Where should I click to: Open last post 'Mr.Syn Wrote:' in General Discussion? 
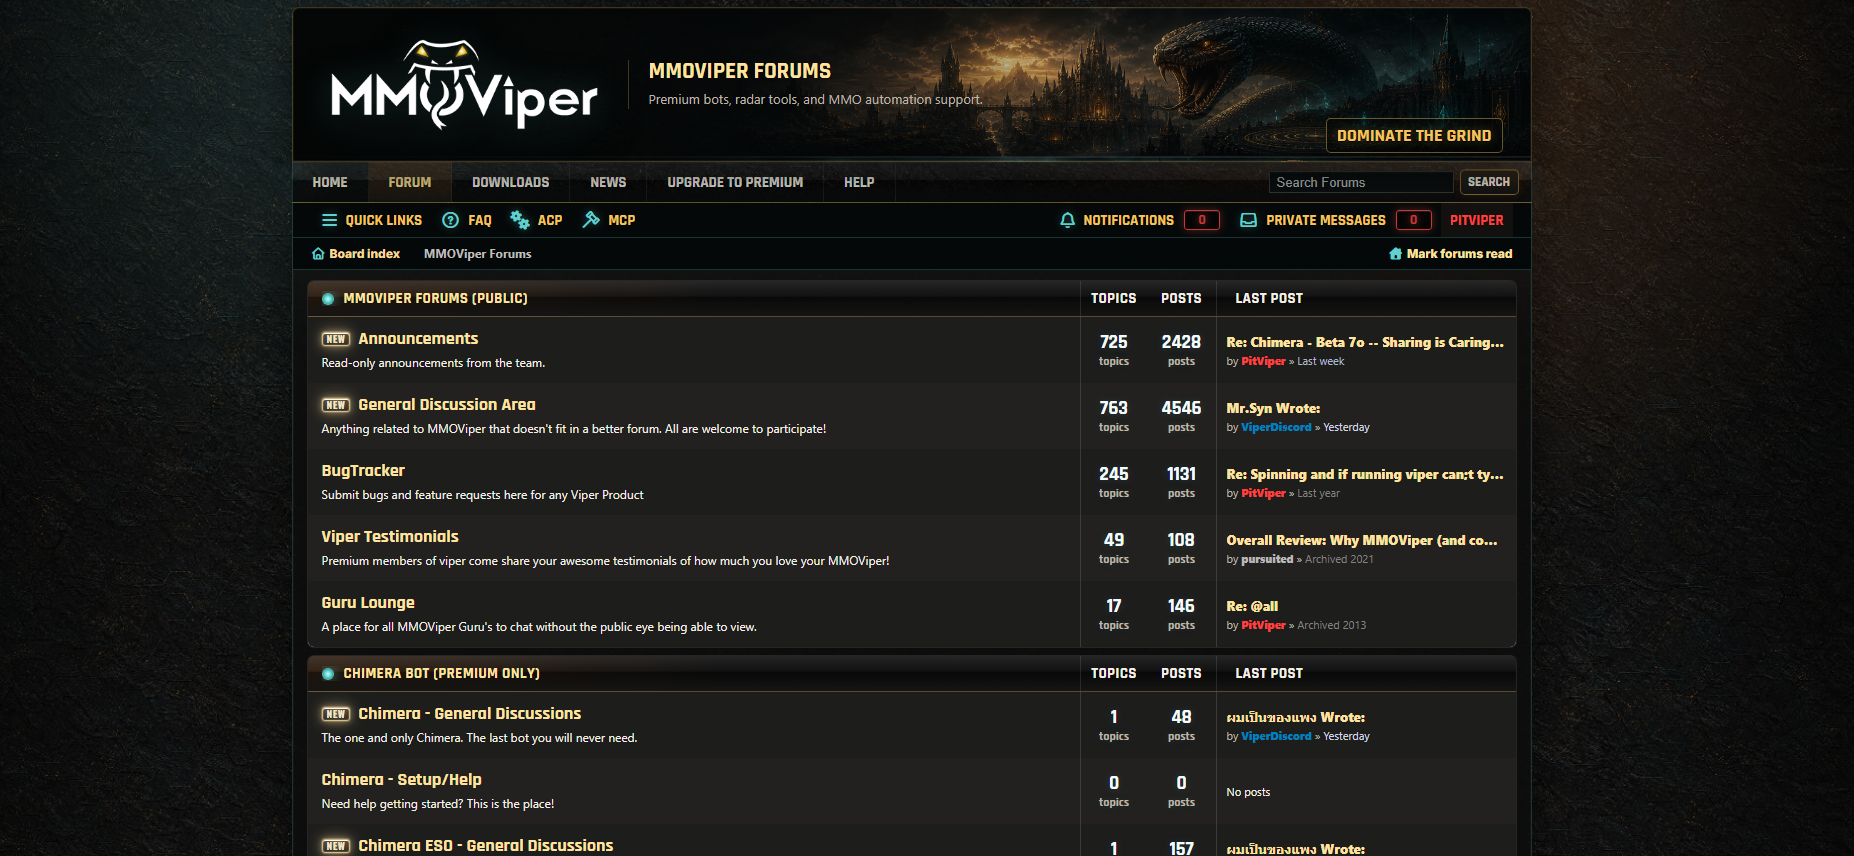pos(1273,408)
